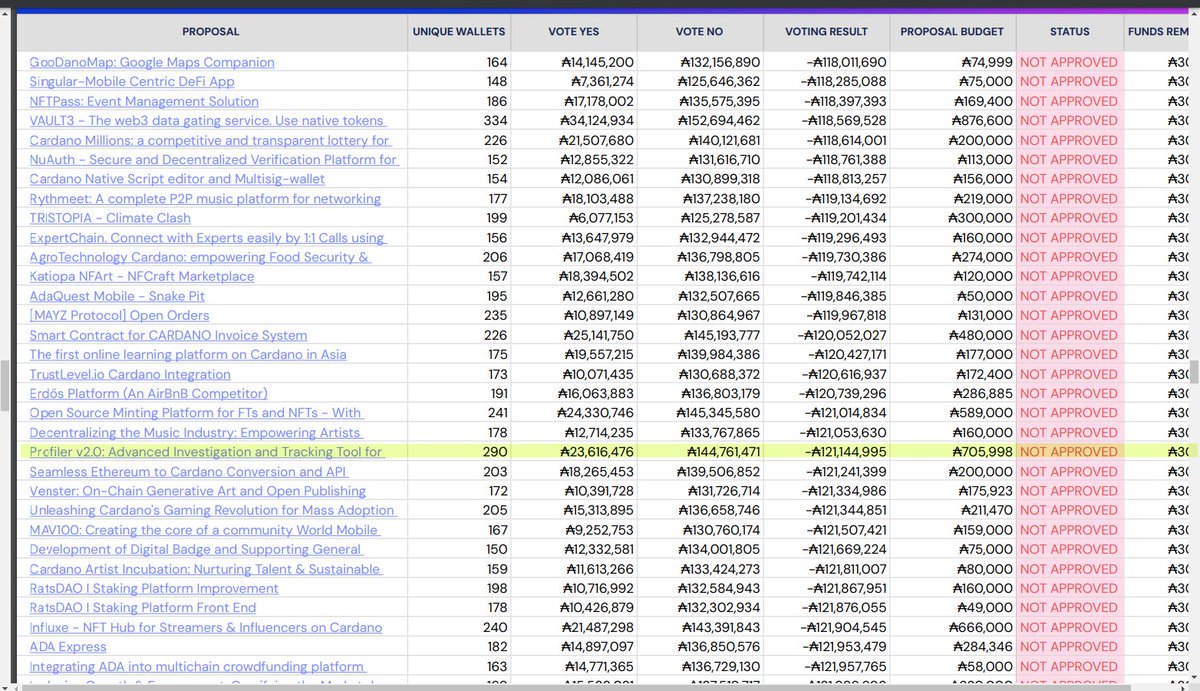The height and width of the screenshot is (691, 1200).
Task: Open Singular-Mobile Centric DeFi App proposal
Action: coord(132,82)
